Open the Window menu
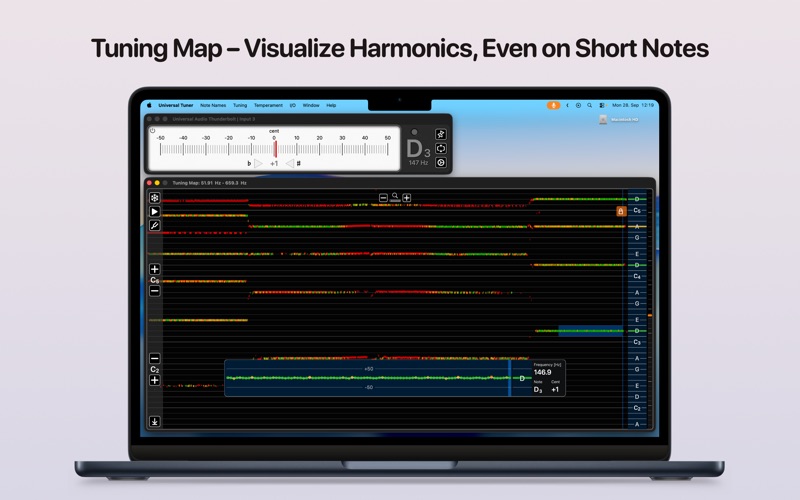The width and height of the screenshot is (800, 500). pyautogui.click(x=311, y=106)
